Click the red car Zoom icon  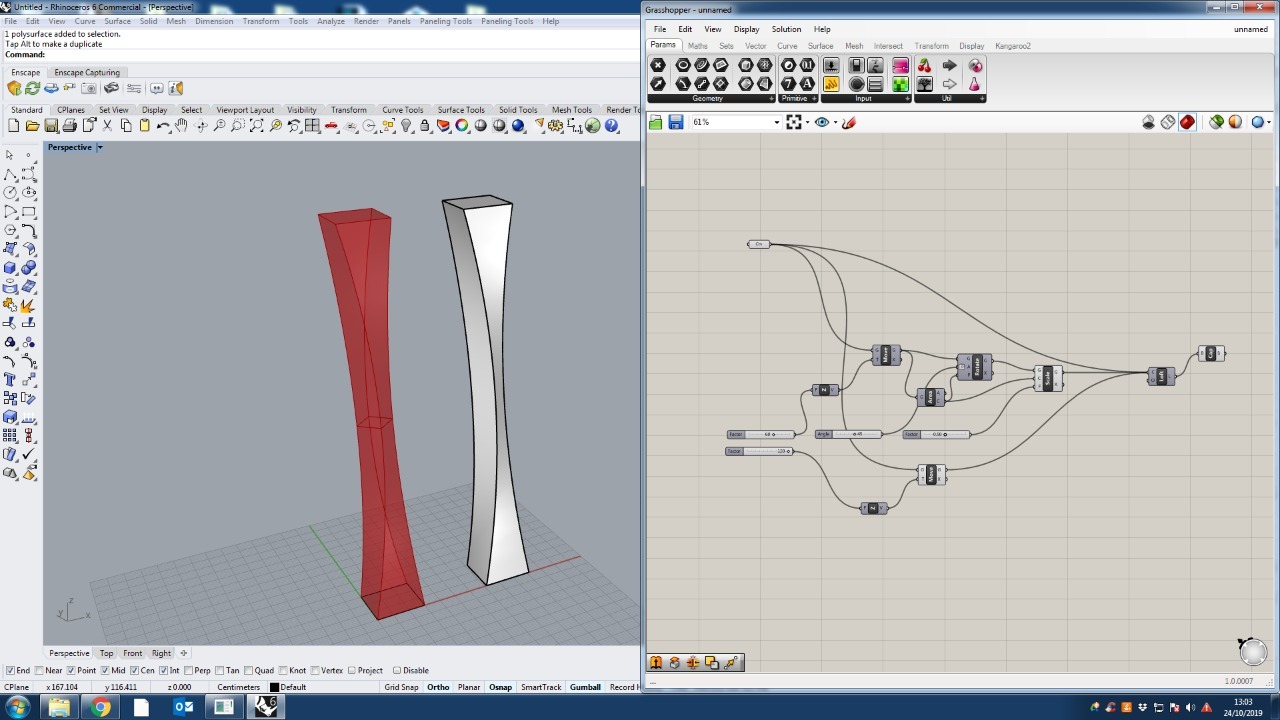(331, 126)
